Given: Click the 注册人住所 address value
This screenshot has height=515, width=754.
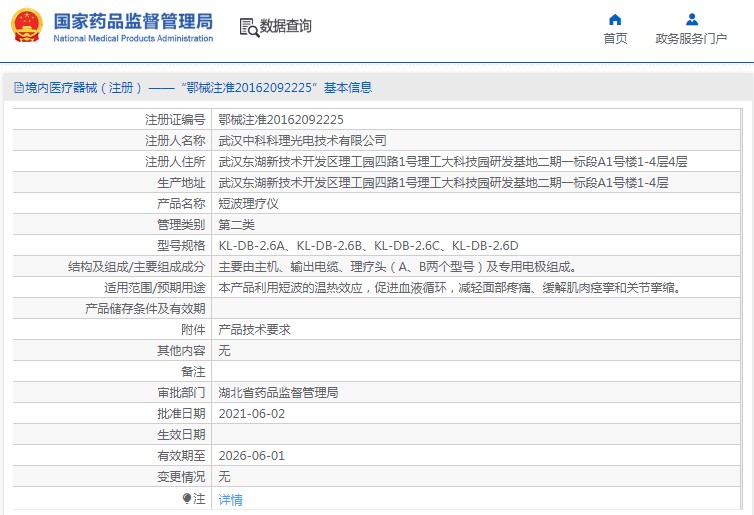Looking at the screenshot, I should 452,162.
